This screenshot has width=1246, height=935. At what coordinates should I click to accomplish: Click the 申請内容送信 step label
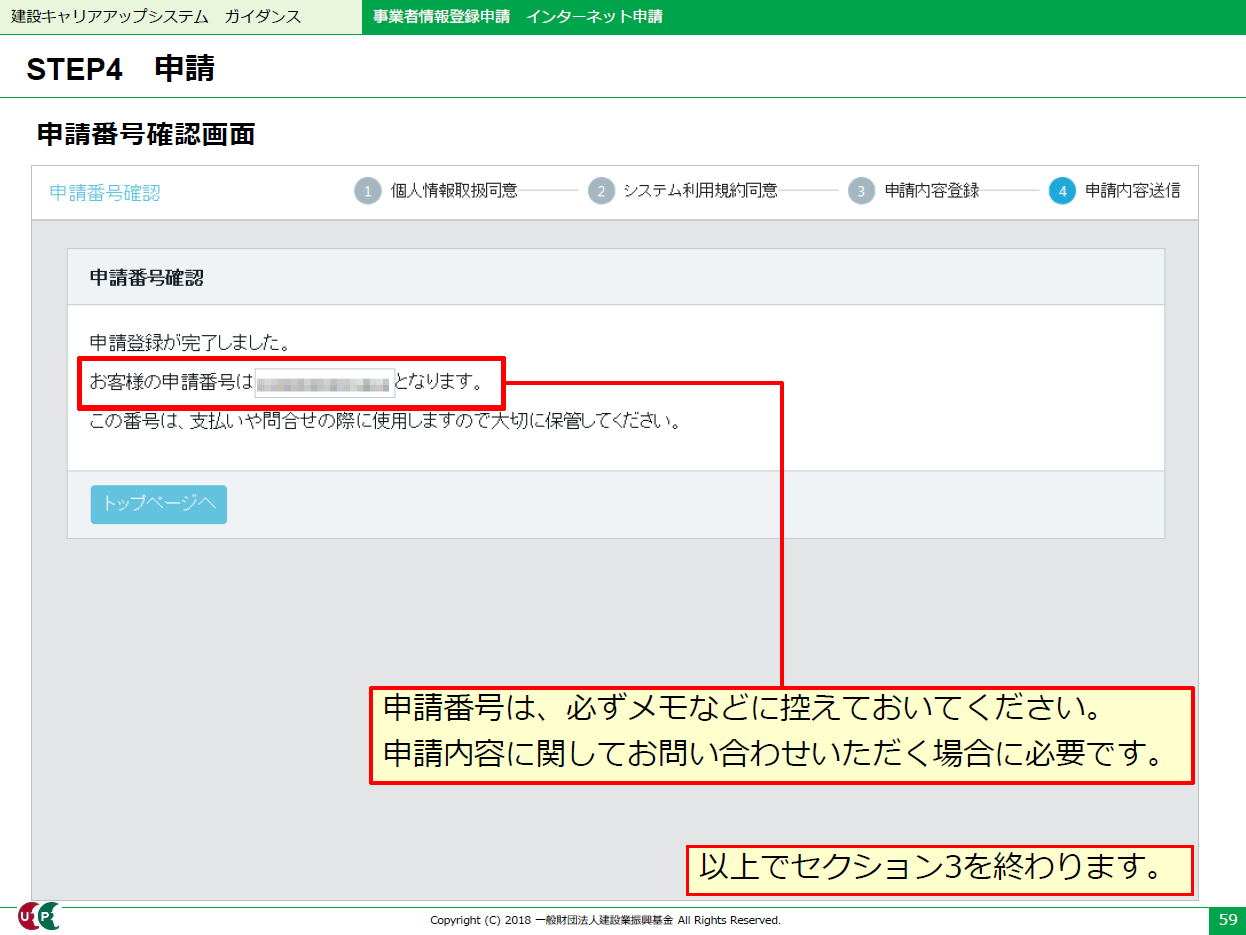[x=1133, y=191]
